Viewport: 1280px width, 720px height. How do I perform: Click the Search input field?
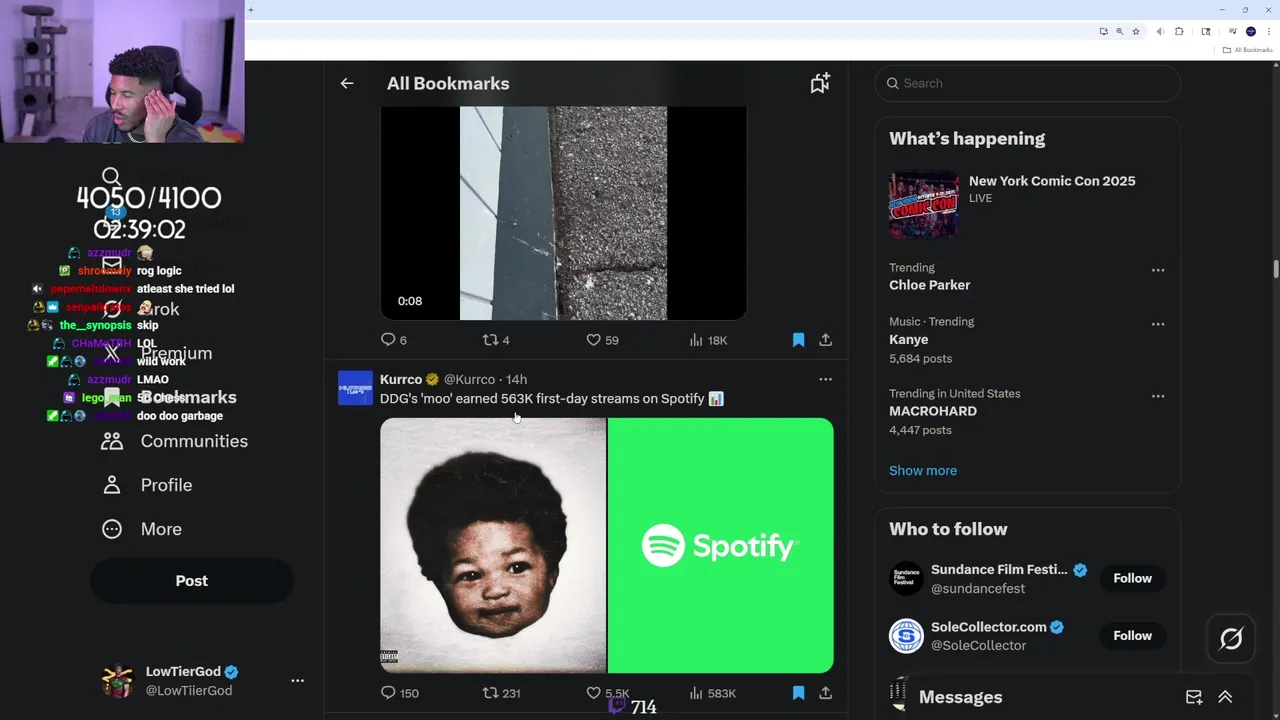click(1028, 83)
